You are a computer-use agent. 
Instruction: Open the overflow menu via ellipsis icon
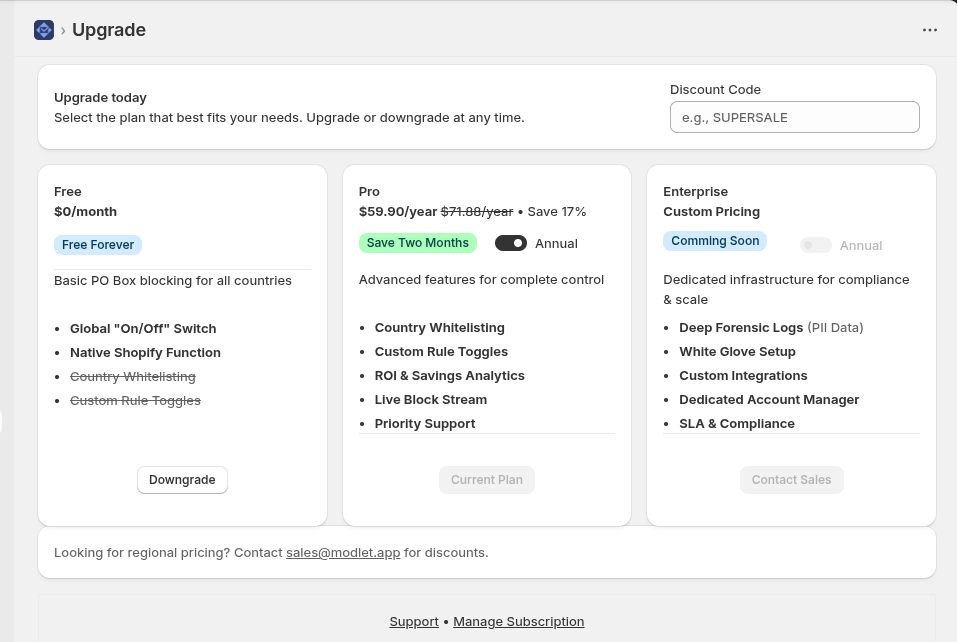coord(930,30)
